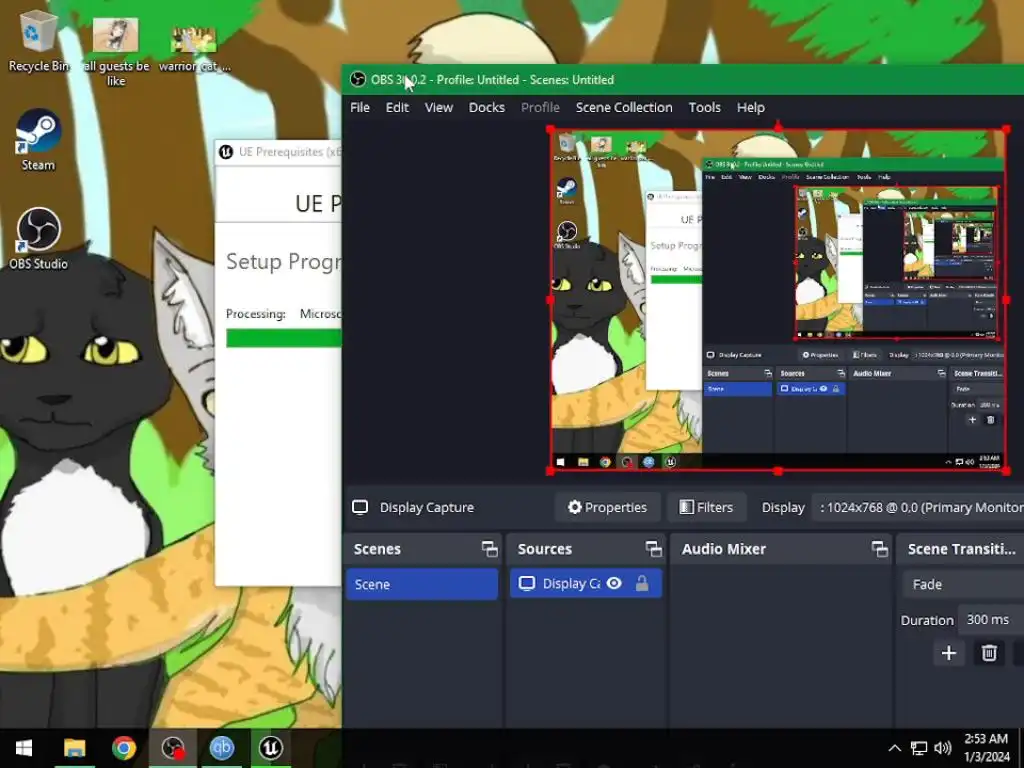Image resolution: width=1024 pixels, height=768 pixels.
Task: Pop out the Scenes dock
Action: [489, 549]
